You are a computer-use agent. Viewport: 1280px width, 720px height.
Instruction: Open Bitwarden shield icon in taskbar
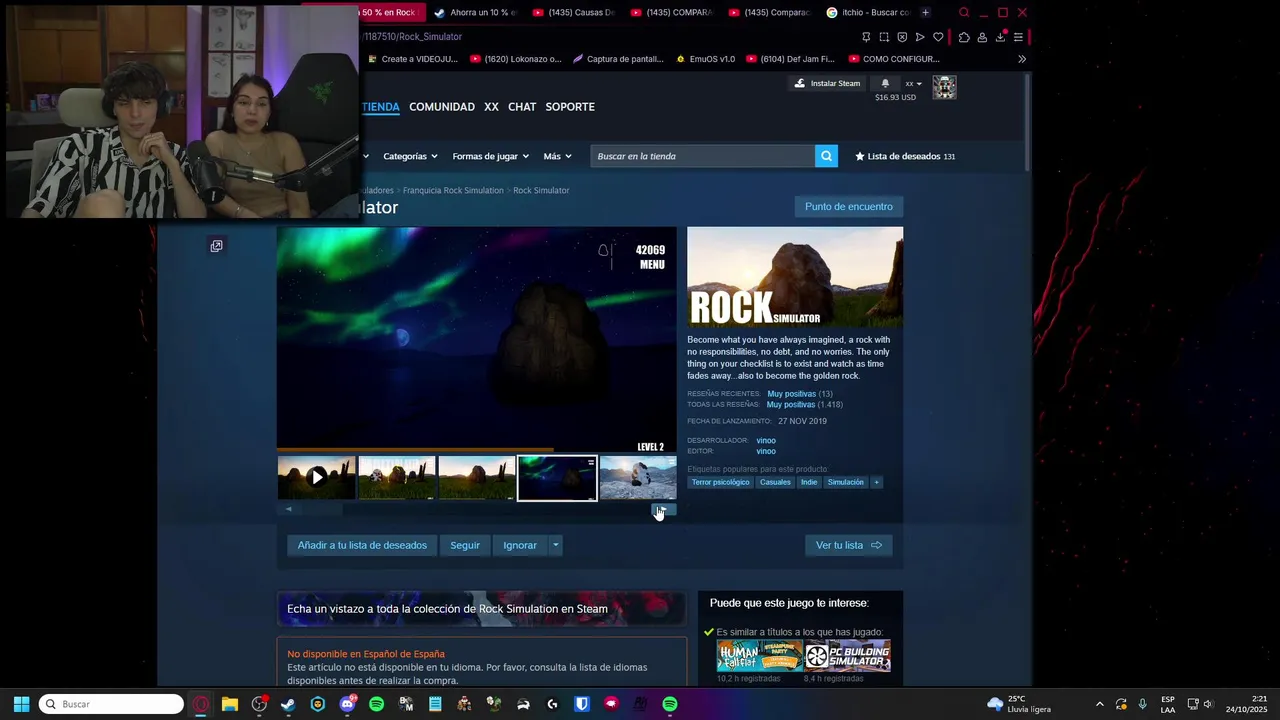(x=582, y=704)
